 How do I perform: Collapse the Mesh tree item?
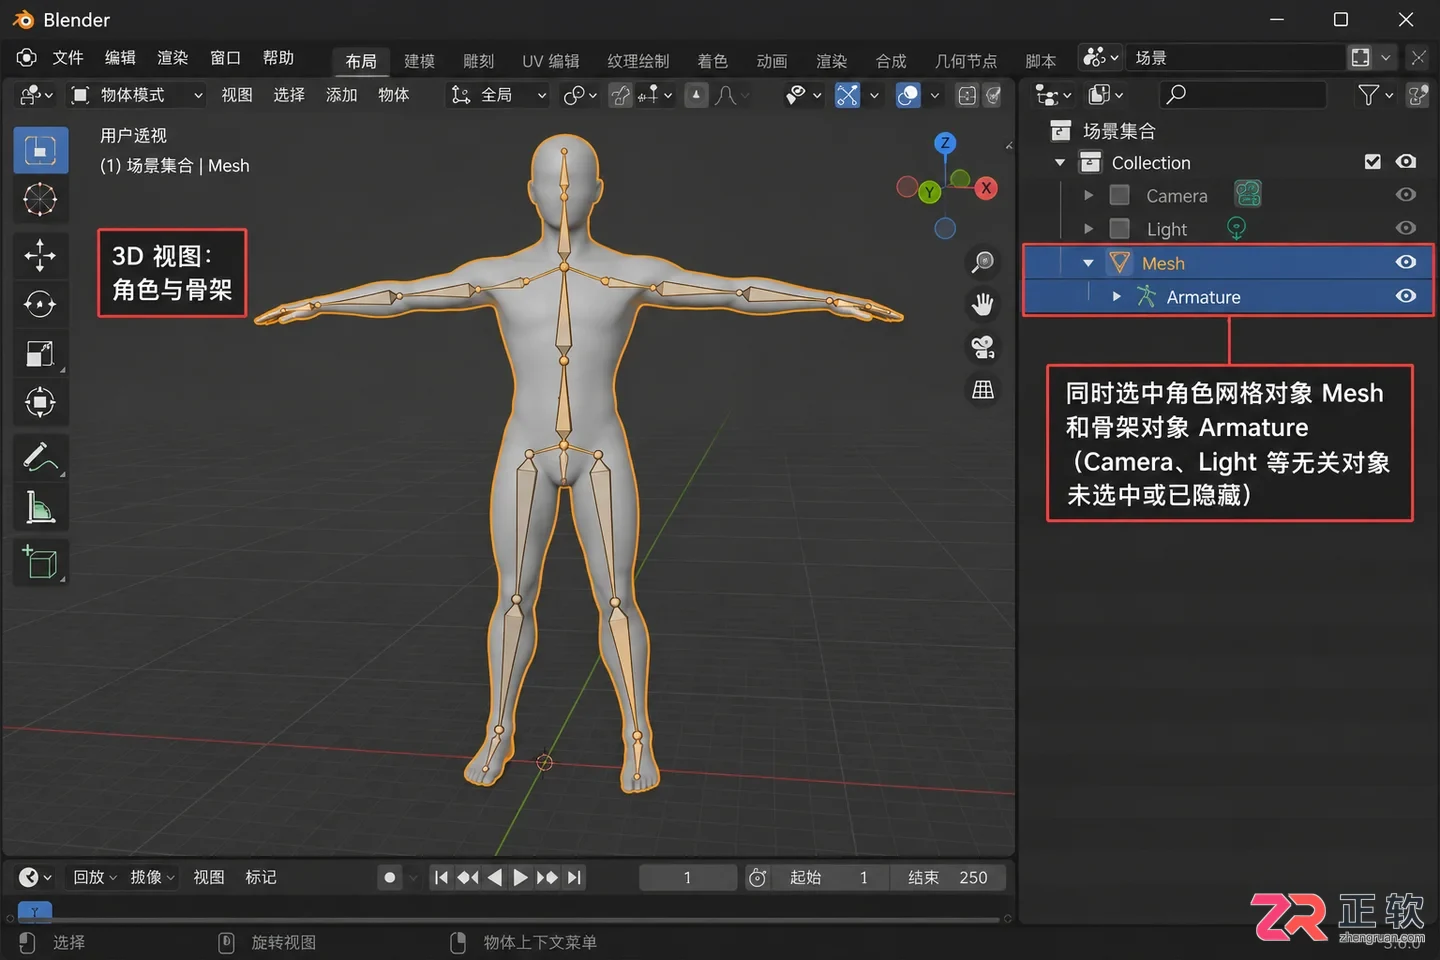click(x=1088, y=263)
